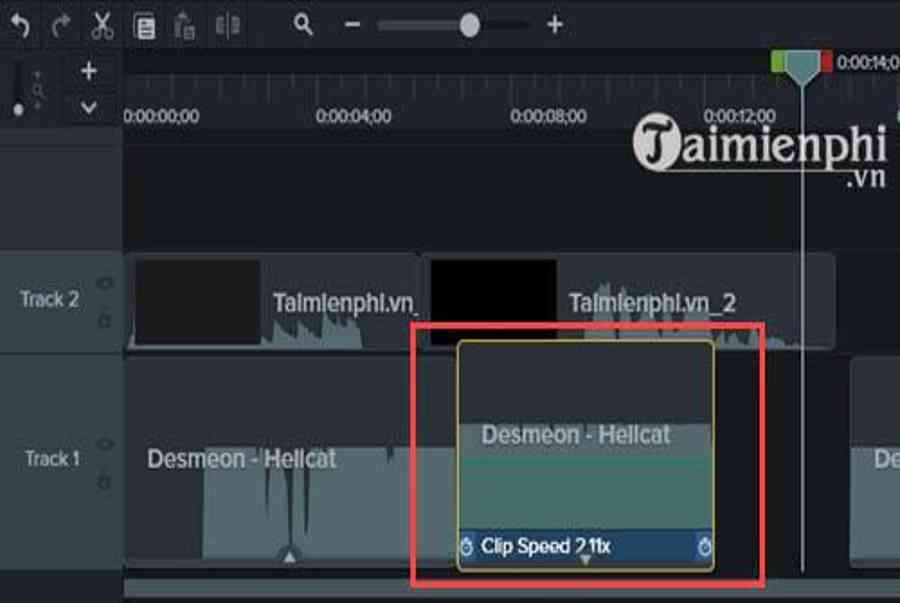Hide Track 1 using its eye icon

coord(105,444)
